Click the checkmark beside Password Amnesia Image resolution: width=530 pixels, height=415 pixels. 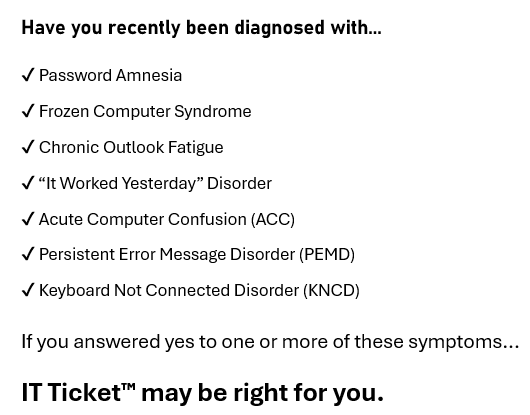28,75
